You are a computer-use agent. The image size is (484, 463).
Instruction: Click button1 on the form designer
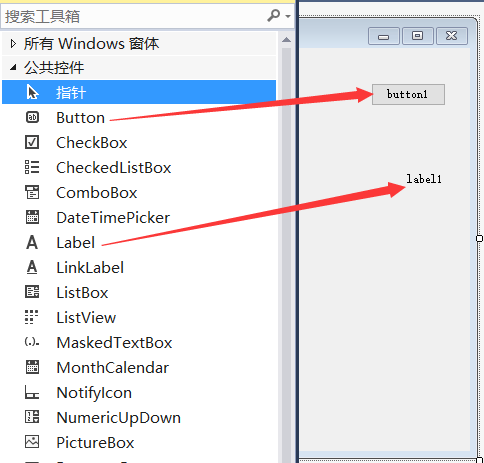click(x=408, y=94)
